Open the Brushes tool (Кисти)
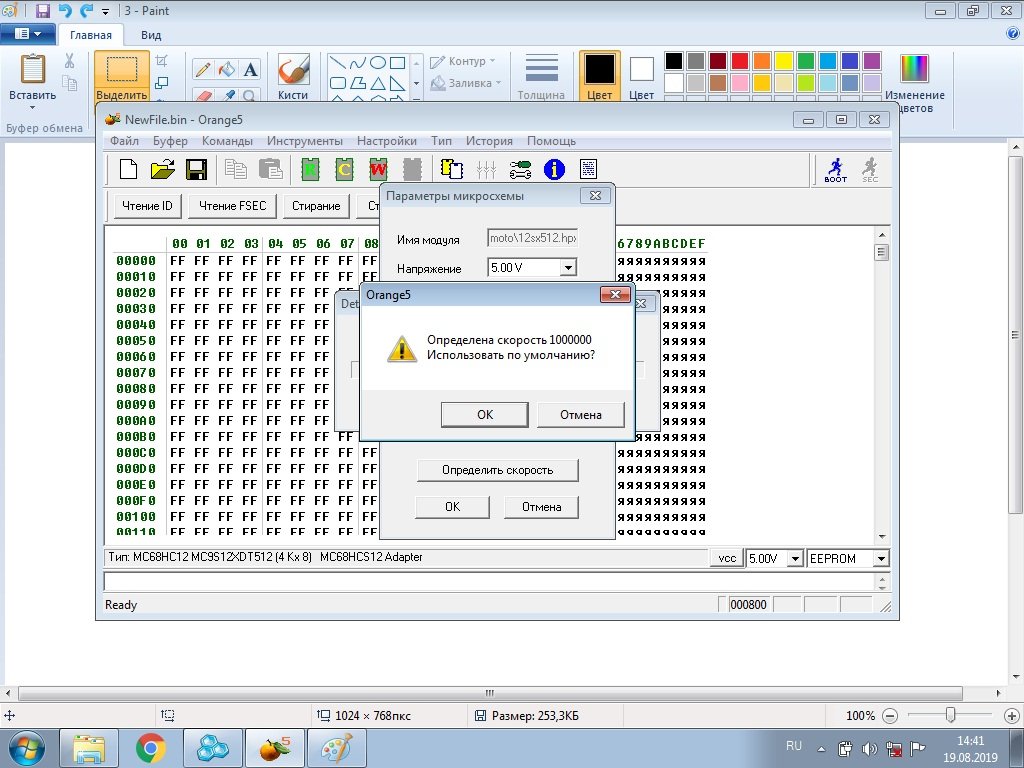 click(x=293, y=76)
